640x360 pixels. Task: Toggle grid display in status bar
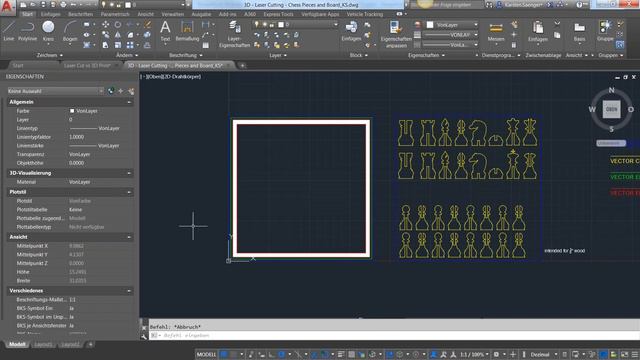click(x=224, y=354)
